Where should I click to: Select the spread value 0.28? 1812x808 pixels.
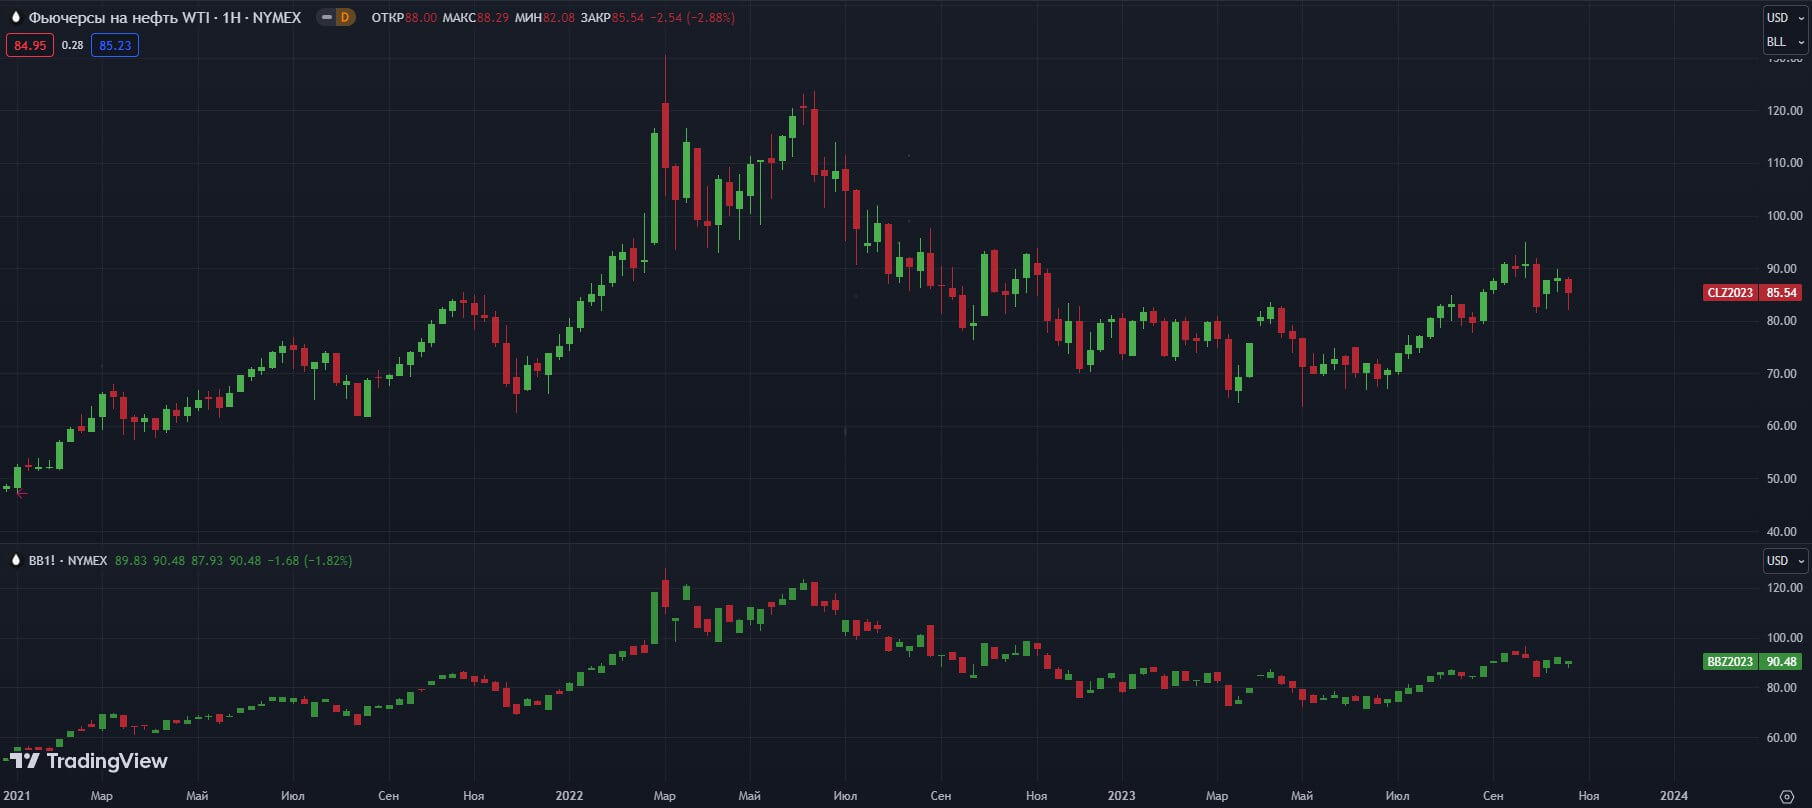[x=72, y=45]
